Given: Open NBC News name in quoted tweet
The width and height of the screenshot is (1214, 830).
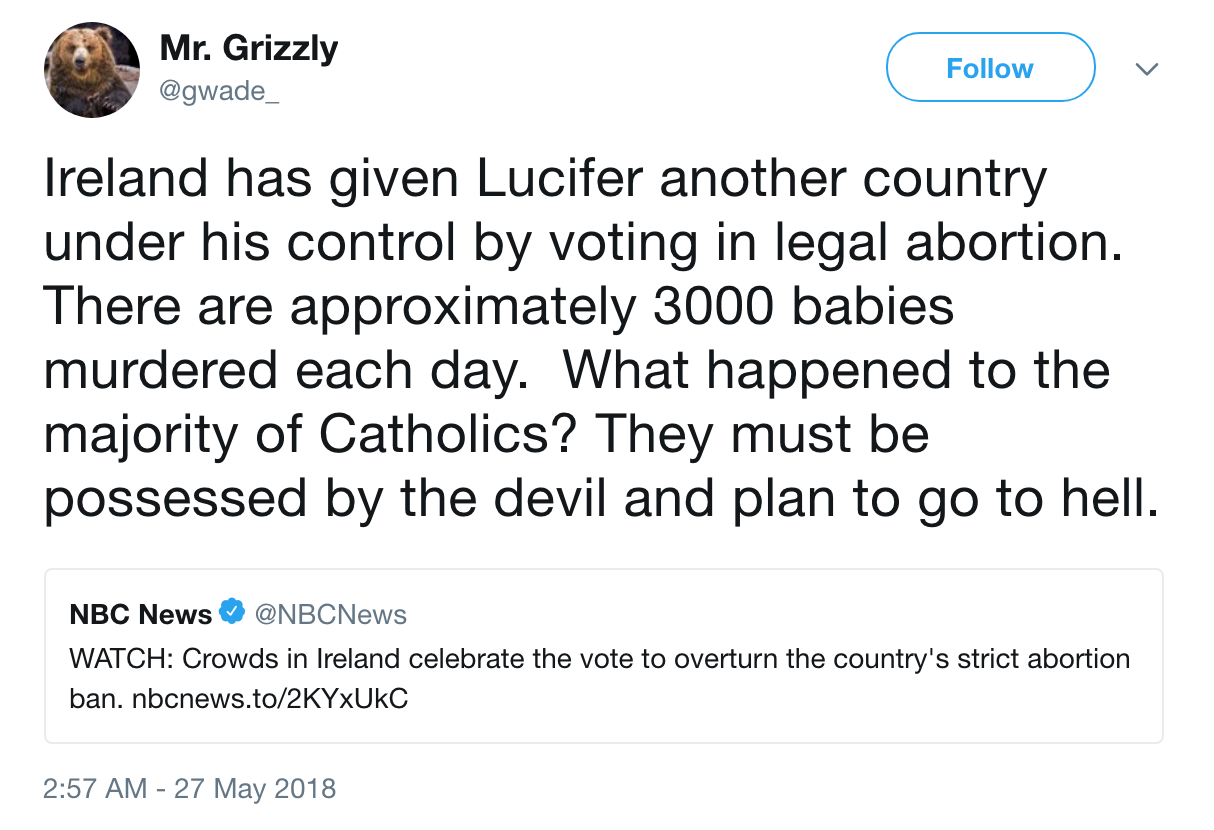Looking at the screenshot, I should point(140,613).
